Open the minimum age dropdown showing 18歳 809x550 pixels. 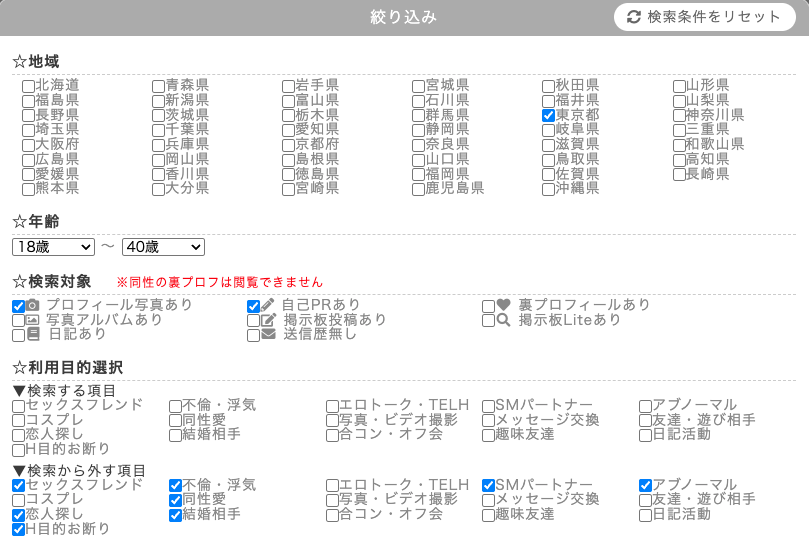53,246
